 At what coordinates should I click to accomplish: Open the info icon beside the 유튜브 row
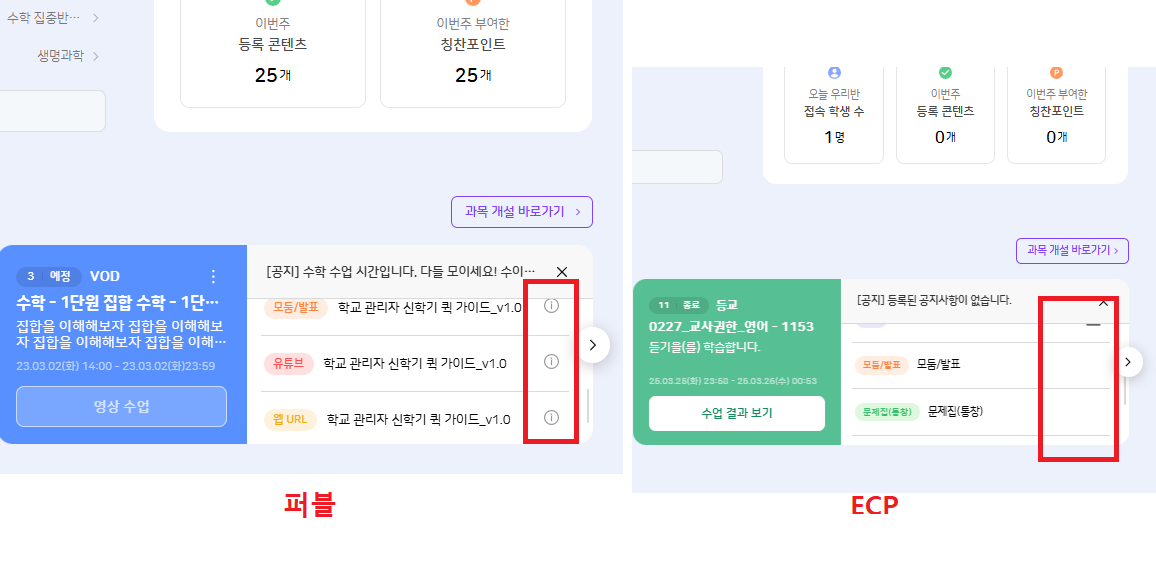click(x=551, y=361)
